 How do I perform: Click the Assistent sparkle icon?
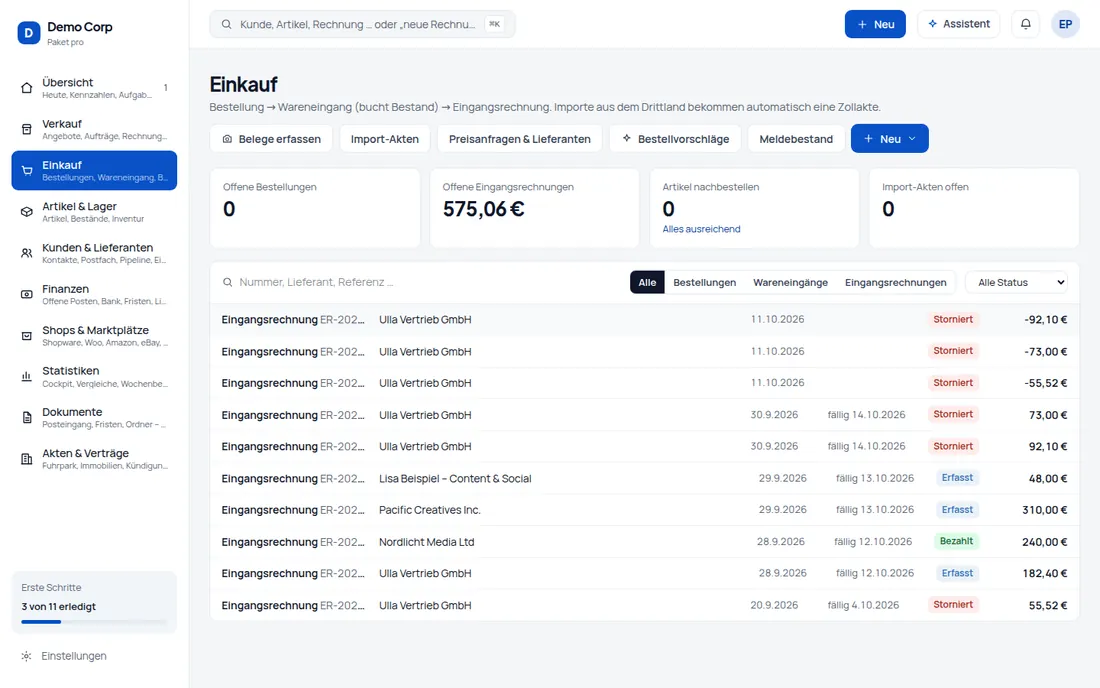click(x=932, y=24)
